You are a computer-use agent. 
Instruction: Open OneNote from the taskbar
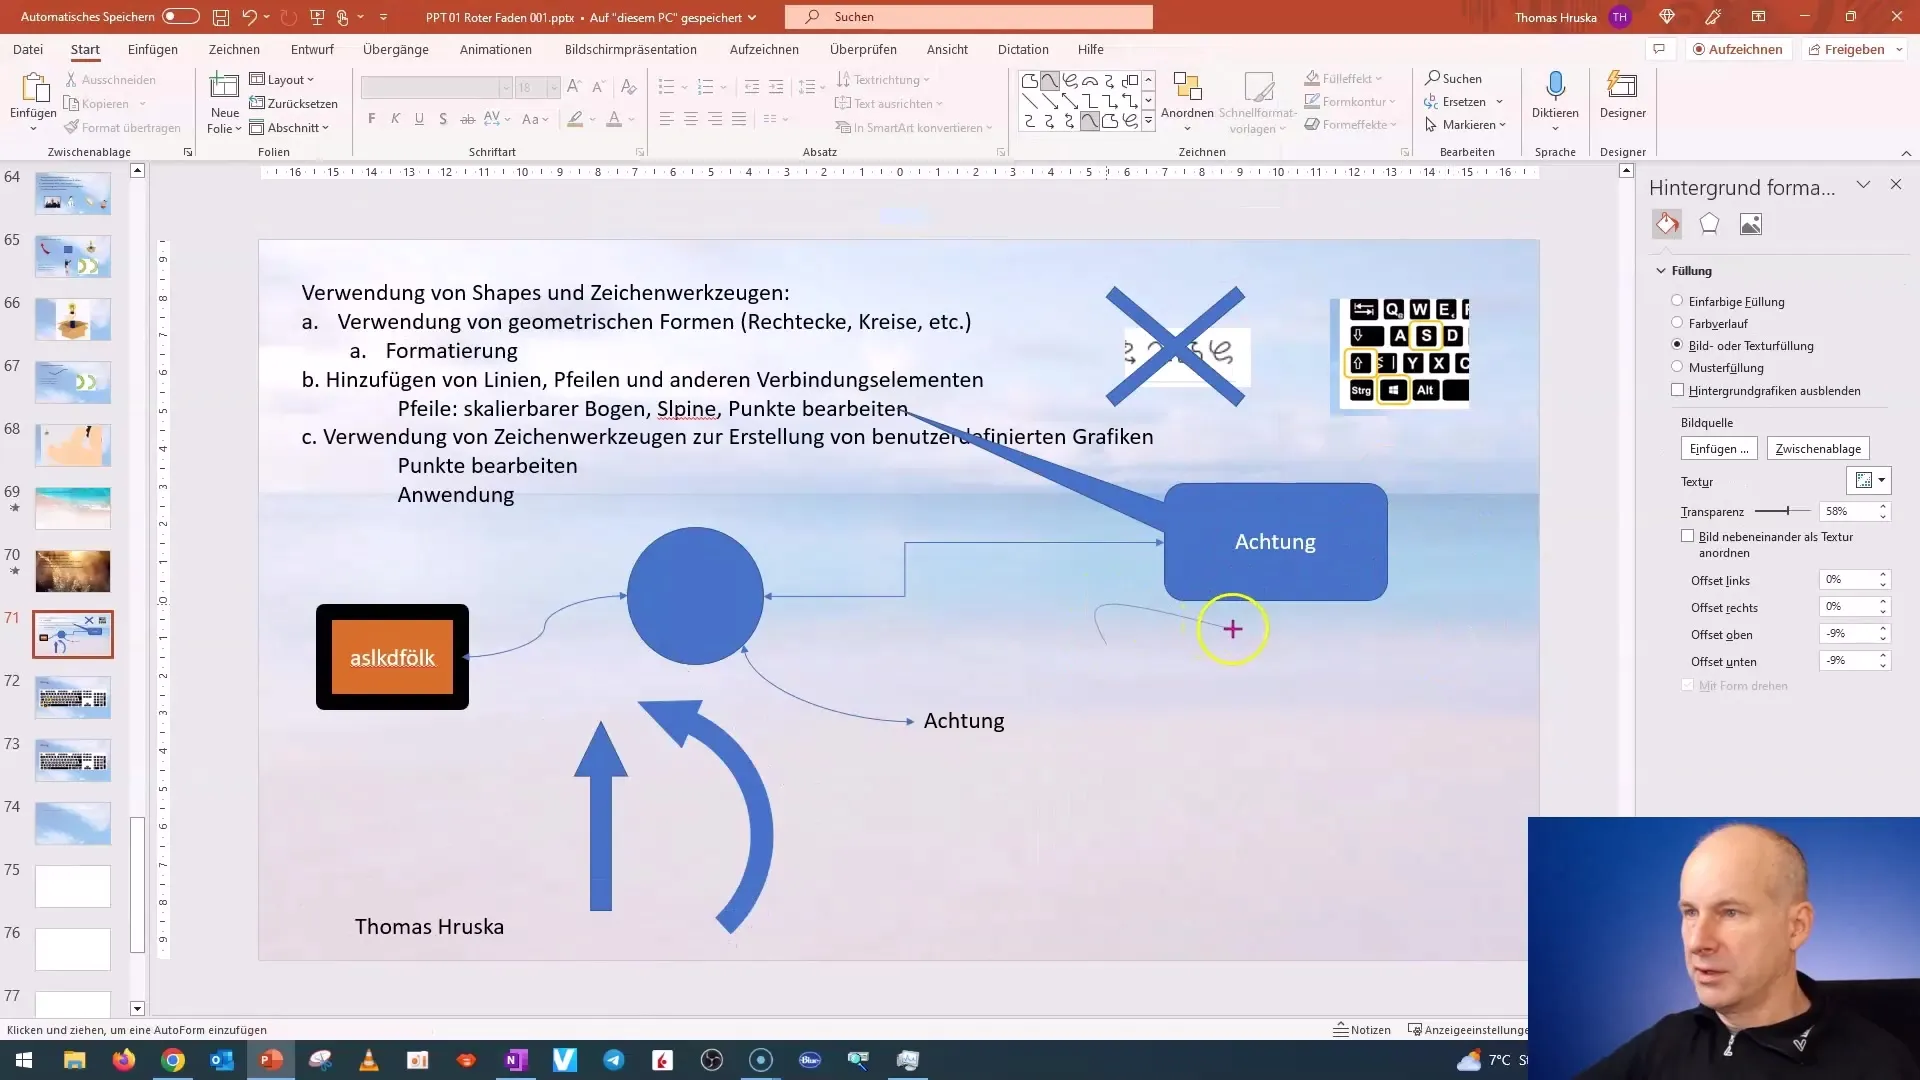516,1060
